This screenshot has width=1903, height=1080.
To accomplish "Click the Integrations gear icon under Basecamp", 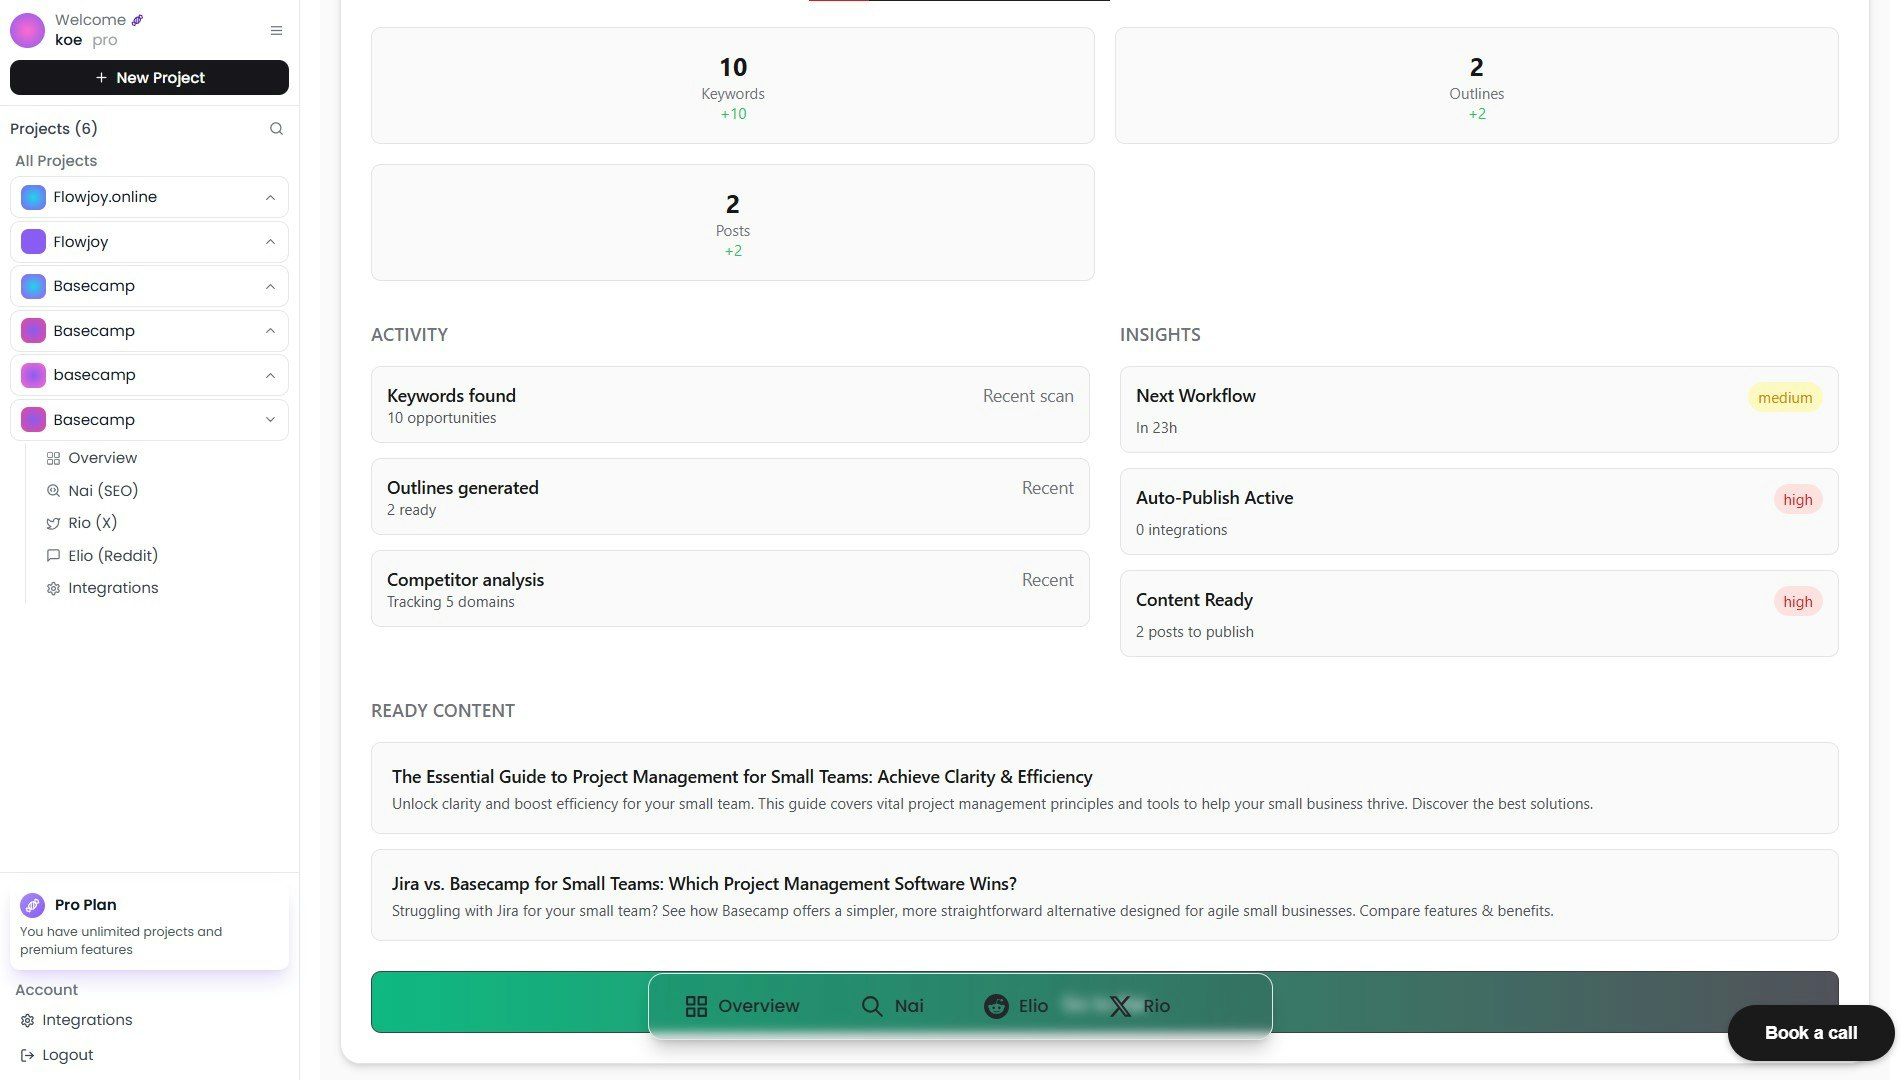I will 53,588.
